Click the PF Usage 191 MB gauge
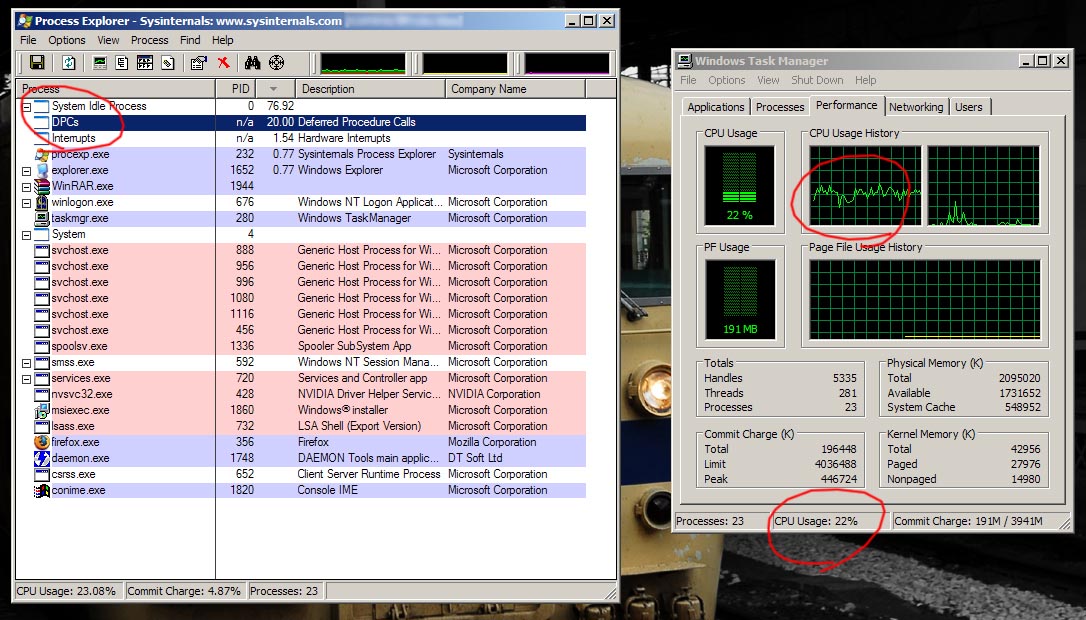Viewport: 1086px width, 620px height. point(740,300)
